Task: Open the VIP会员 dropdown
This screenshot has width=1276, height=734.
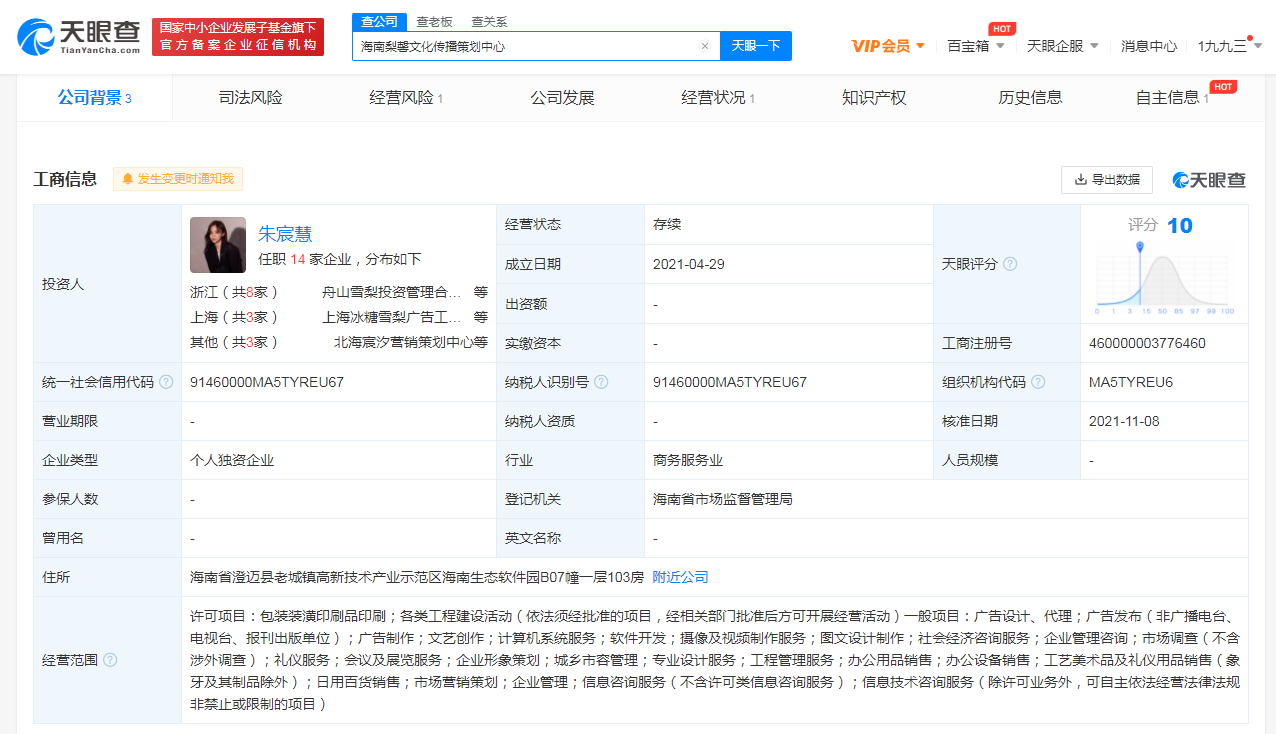Action: tap(888, 46)
